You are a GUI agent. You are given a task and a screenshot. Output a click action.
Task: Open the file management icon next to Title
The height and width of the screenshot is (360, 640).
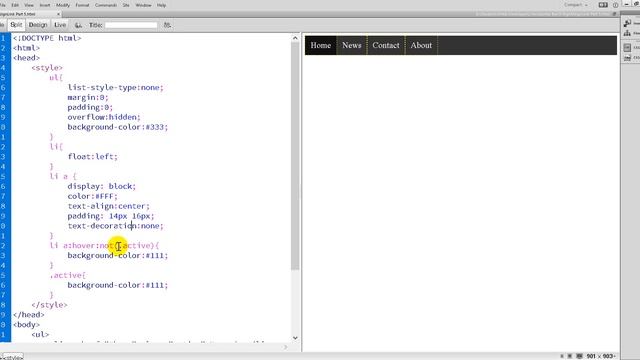[x=167, y=25]
